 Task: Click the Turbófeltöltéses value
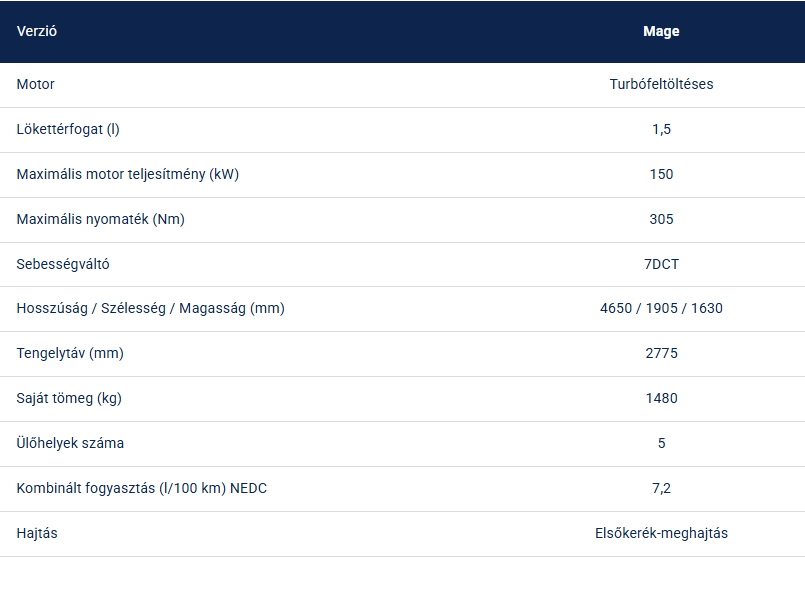[x=661, y=84]
